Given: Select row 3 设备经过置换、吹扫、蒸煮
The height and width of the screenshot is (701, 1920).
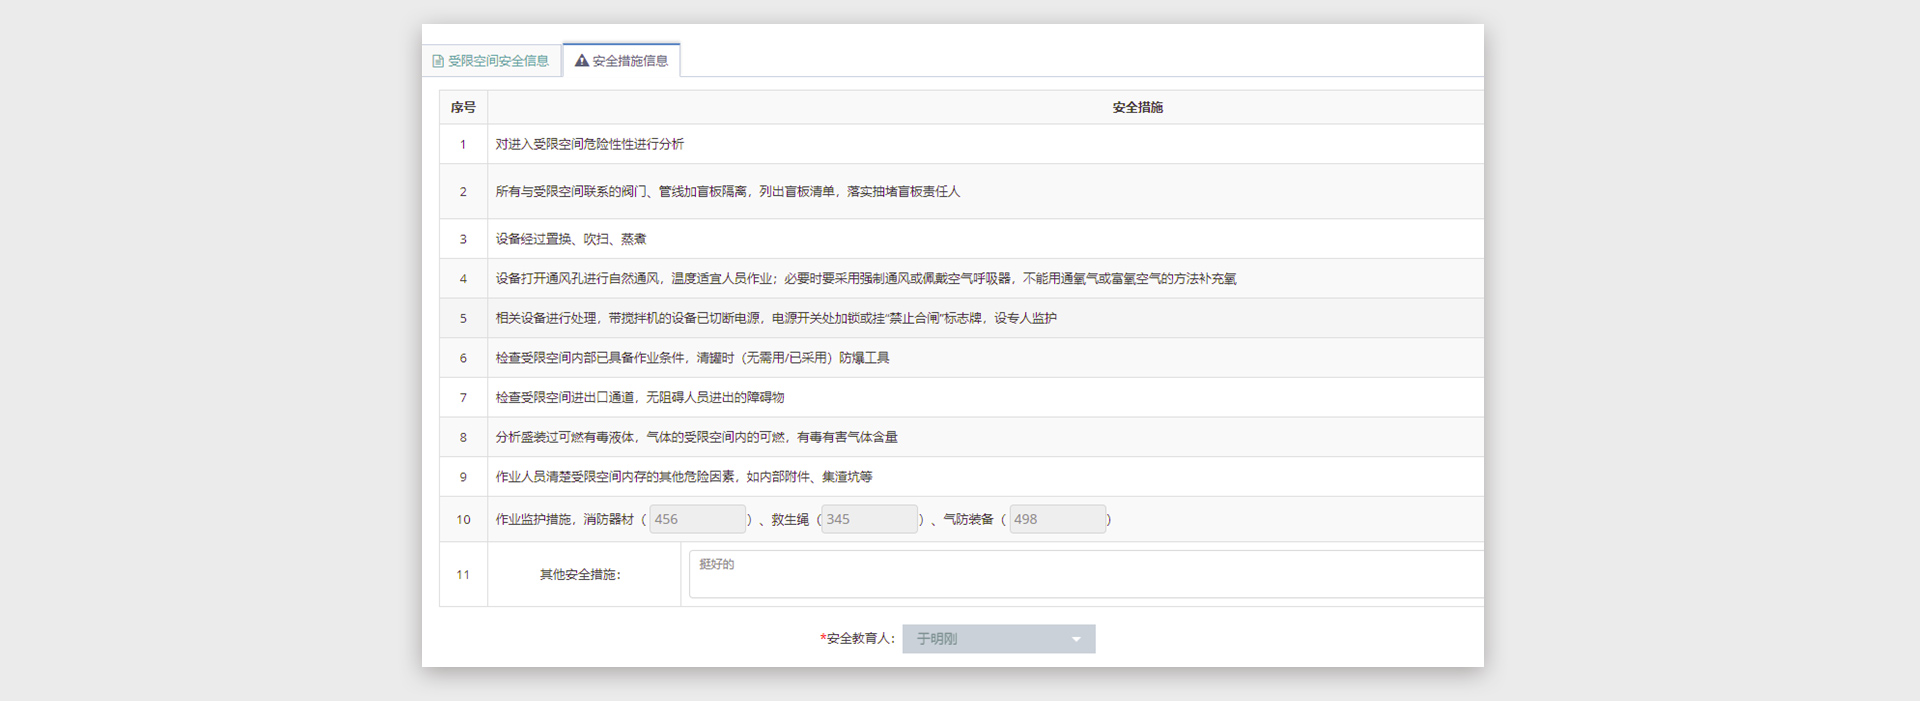Looking at the screenshot, I should [x=571, y=239].
